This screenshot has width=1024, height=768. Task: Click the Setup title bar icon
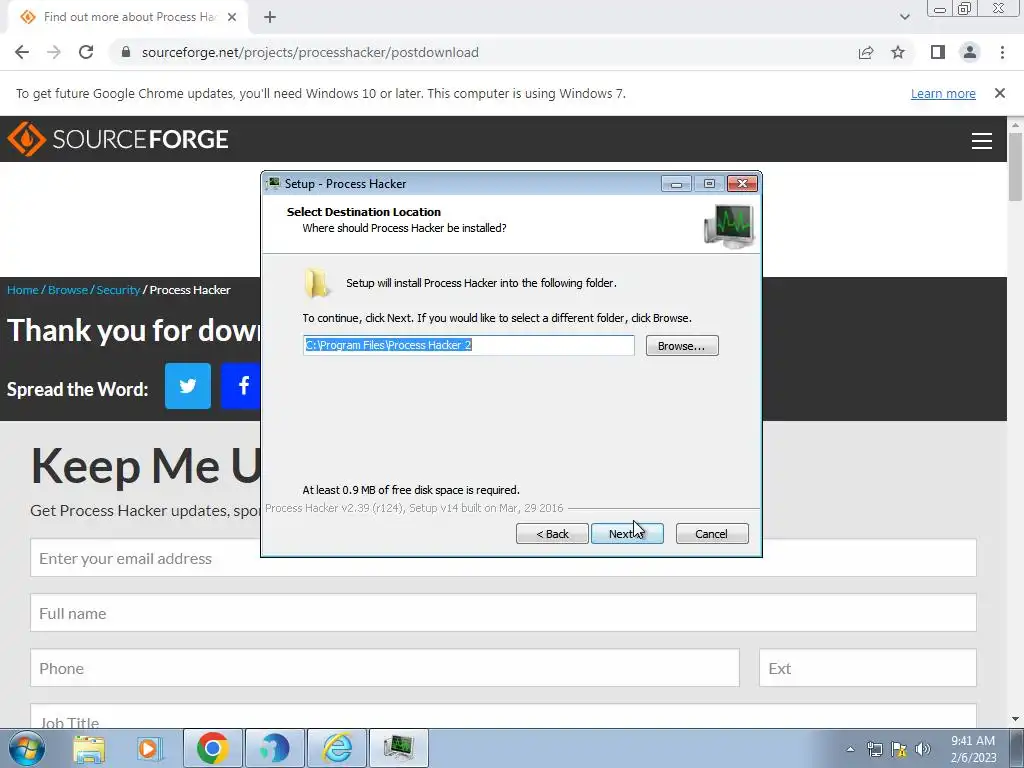[x=274, y=184]
